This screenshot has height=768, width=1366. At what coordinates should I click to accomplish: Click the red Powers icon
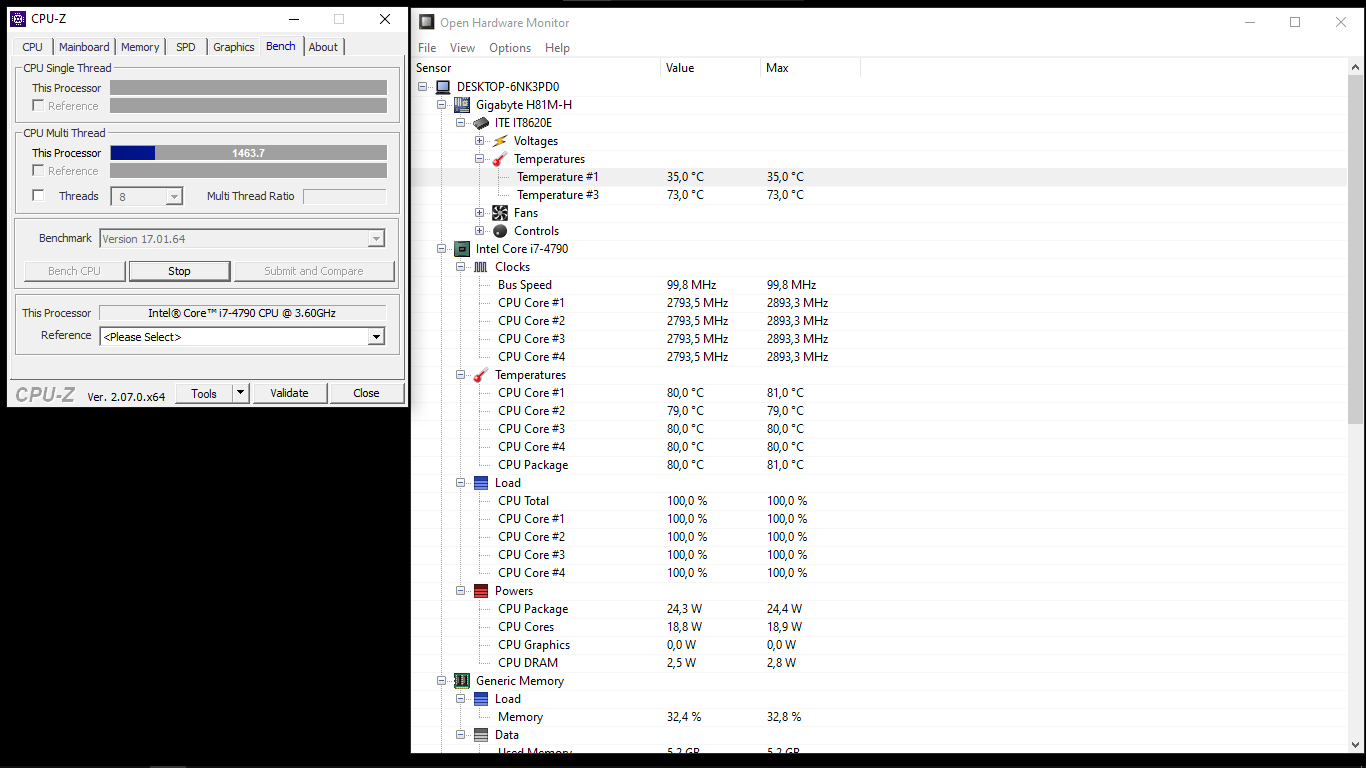coord(481,591)
